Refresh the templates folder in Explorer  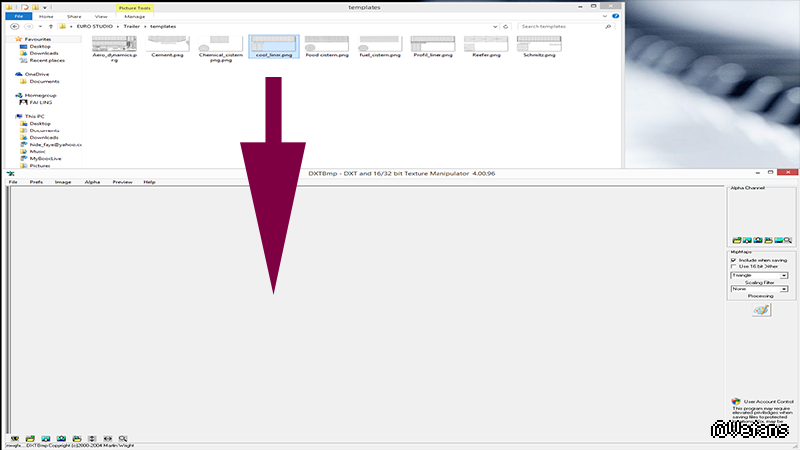coord(506,27)
